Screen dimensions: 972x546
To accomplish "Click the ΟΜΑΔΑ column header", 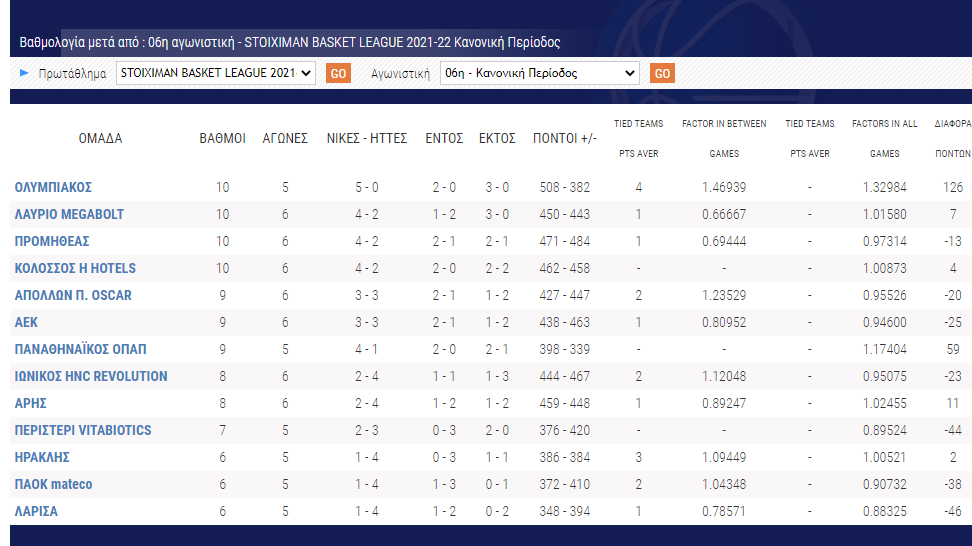I will tap(100, 138).
